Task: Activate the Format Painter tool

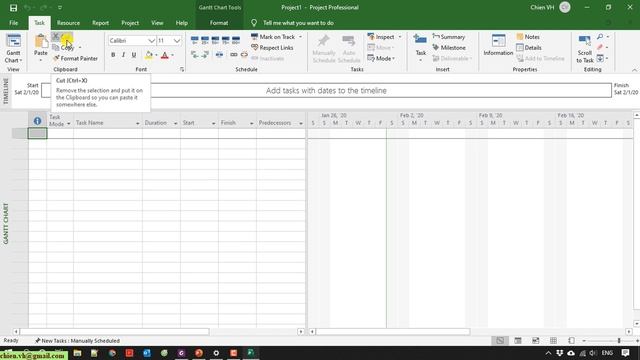Action: click(76, 58)
